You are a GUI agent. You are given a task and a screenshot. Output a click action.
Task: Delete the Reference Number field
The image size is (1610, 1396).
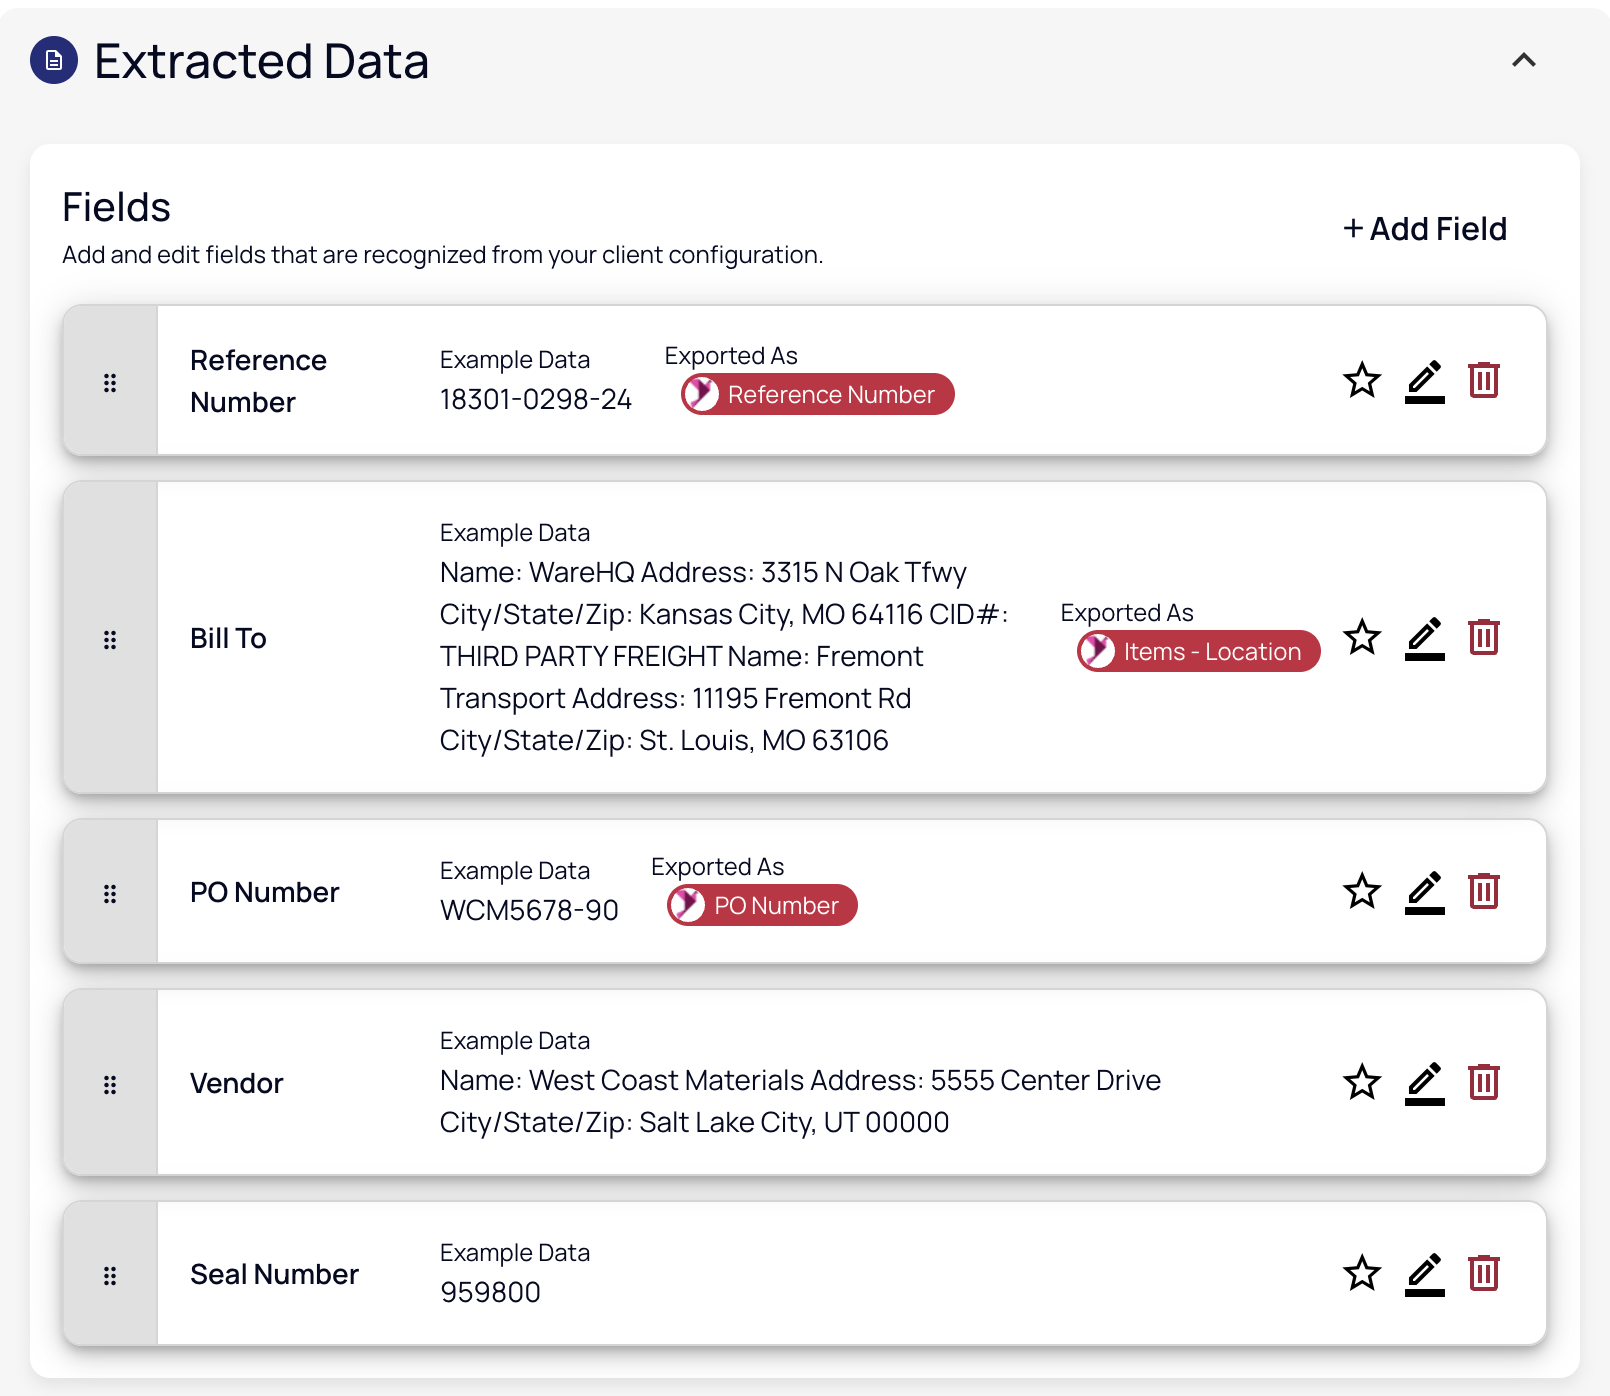point(1484,380)
